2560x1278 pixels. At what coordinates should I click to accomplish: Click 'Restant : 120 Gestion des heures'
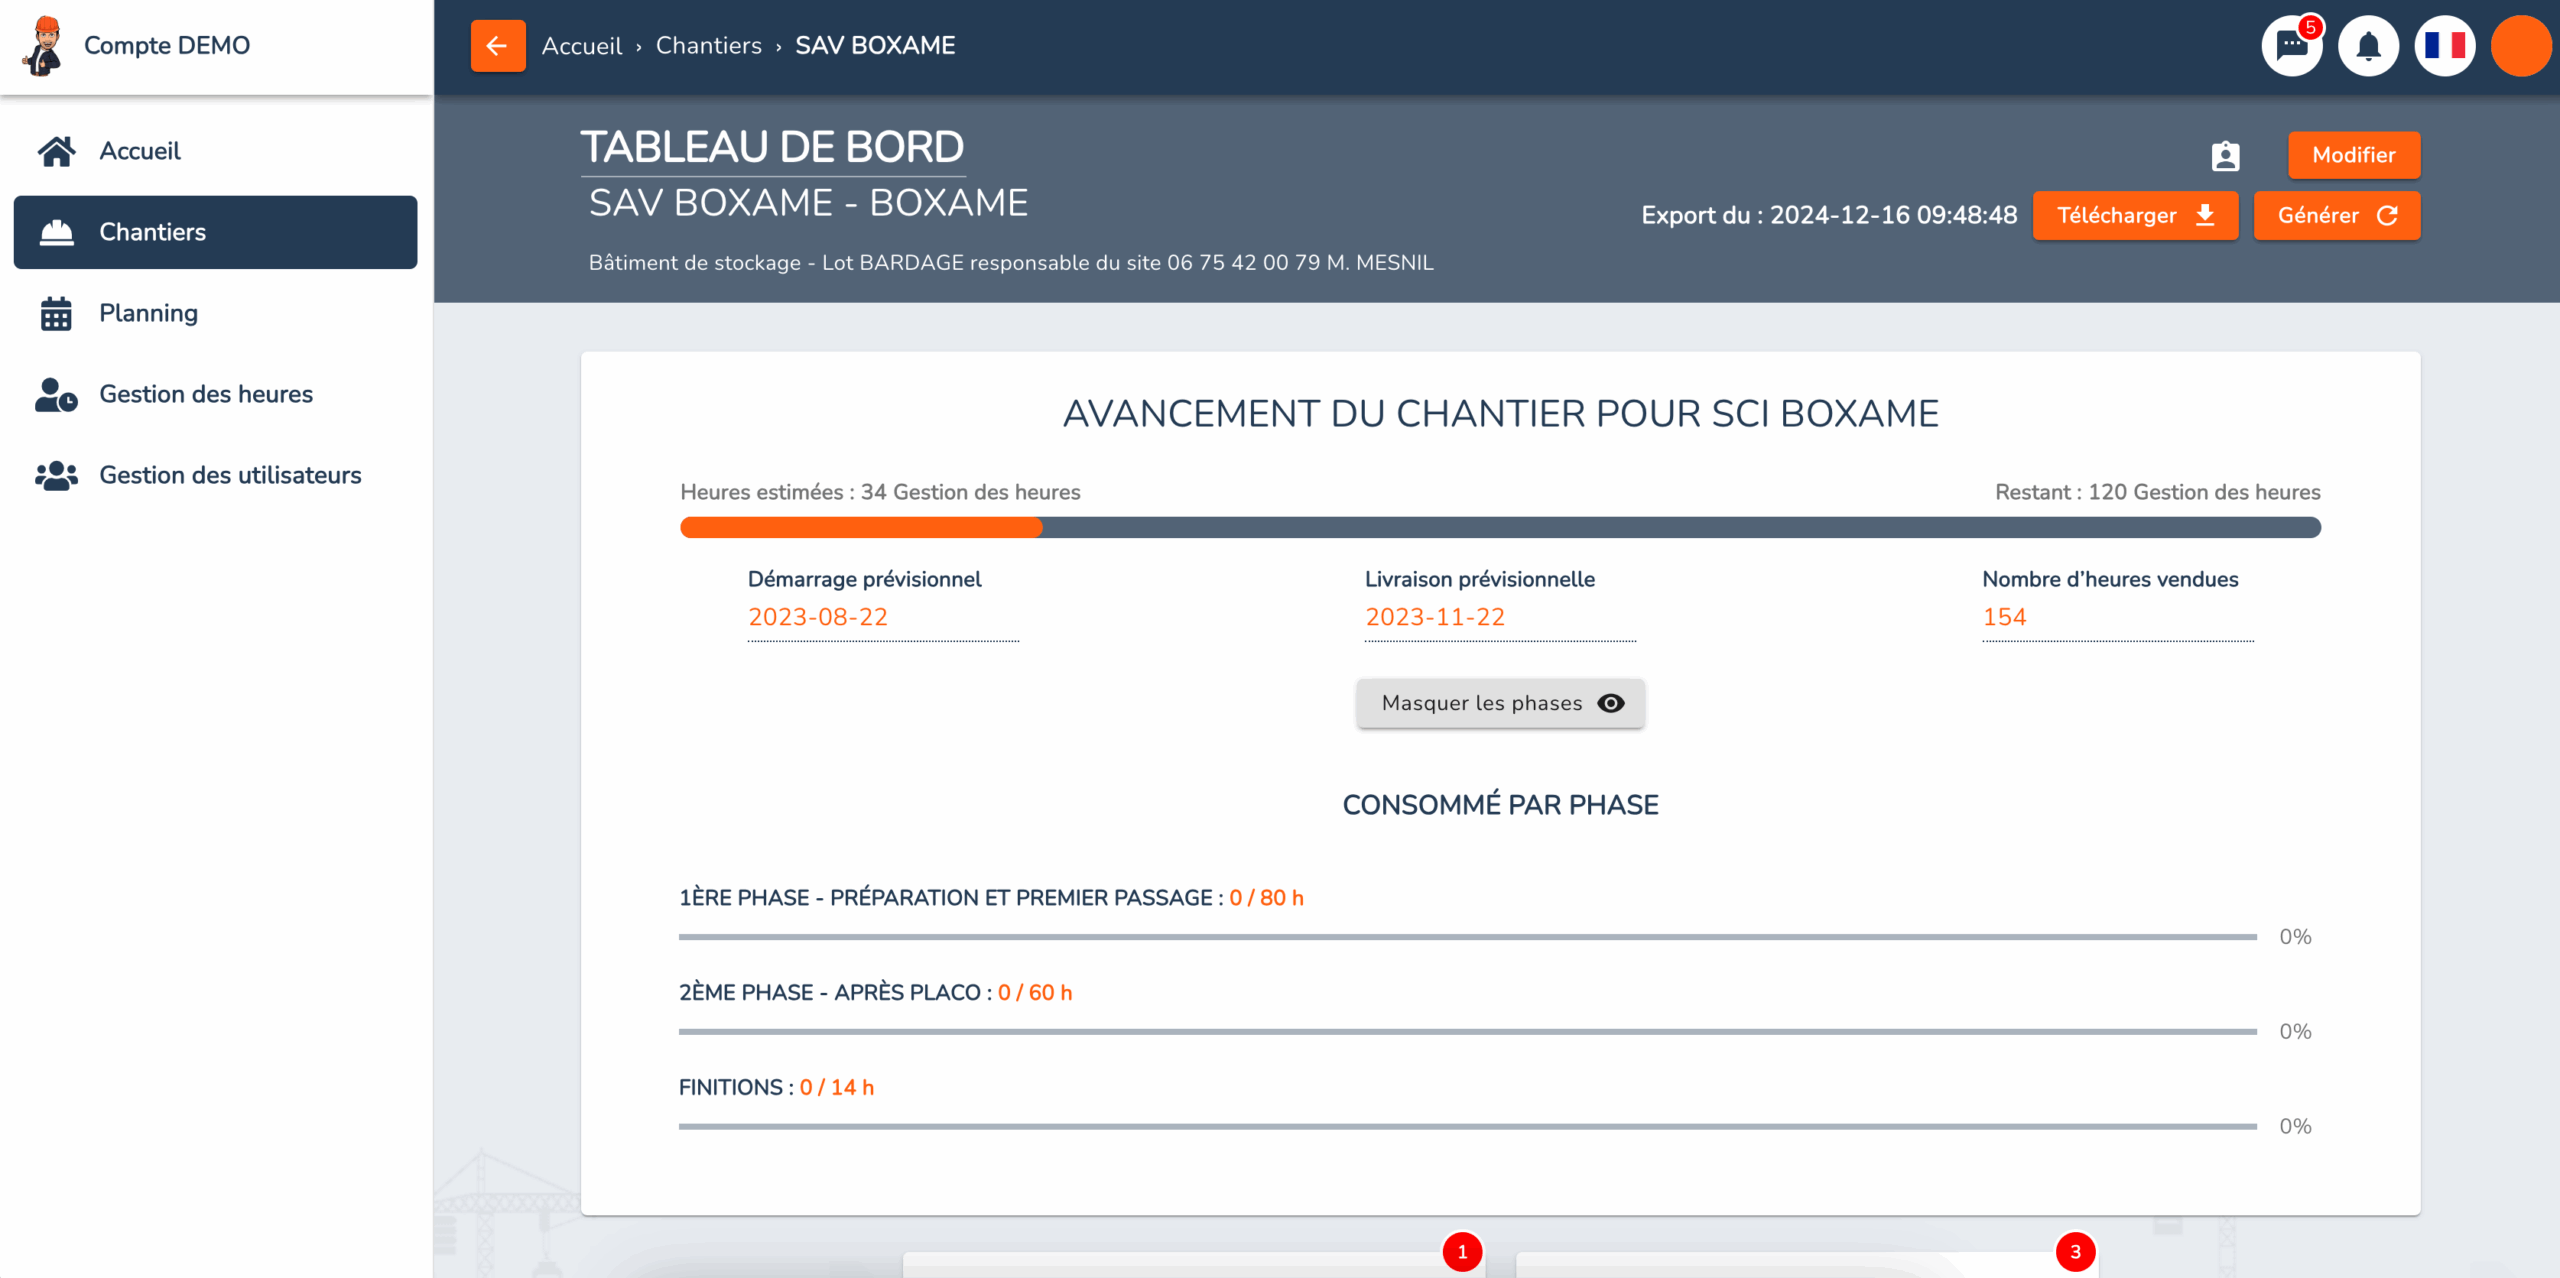[2157, 492]
